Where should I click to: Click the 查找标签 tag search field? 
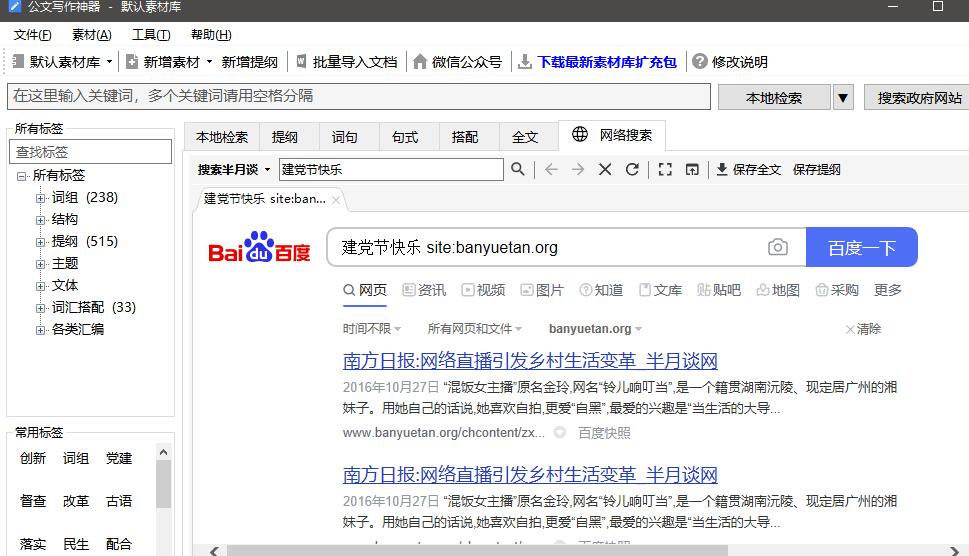pos(90,151)
